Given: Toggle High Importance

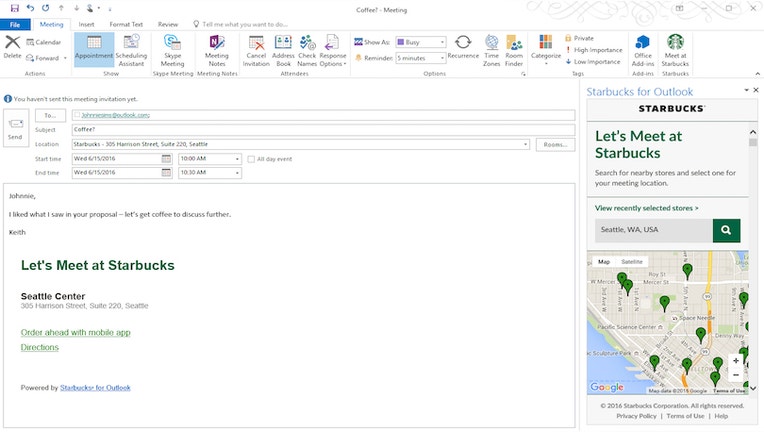Looking at the screenshot, I should tap(593, 50).
